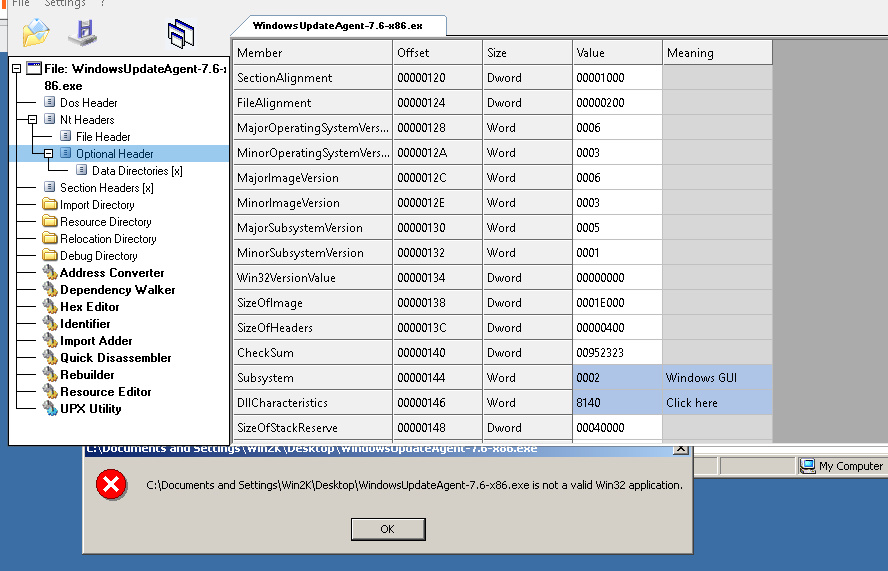Click the Address Converter tool icon
The image size is (888, 571).
(50, 272)
